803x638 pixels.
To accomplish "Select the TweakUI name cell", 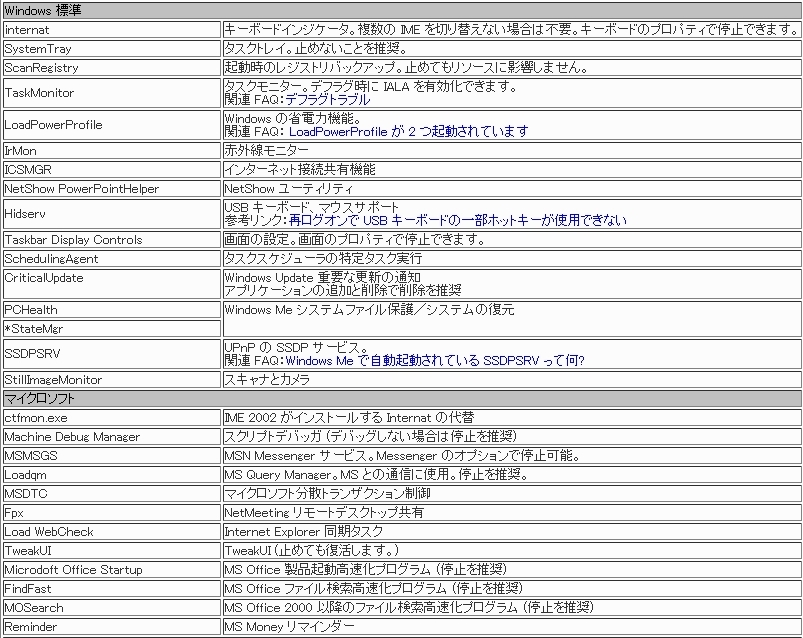I will [112, 550].
